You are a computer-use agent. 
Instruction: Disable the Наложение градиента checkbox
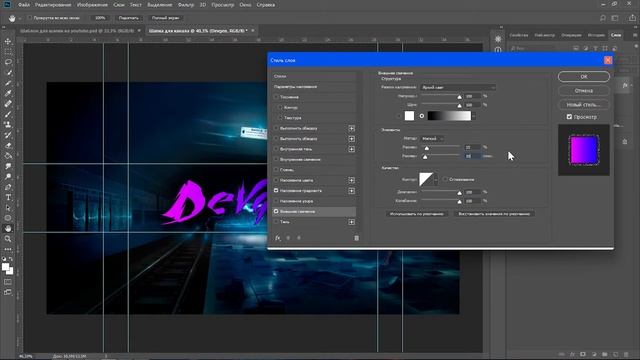(276, 191)
